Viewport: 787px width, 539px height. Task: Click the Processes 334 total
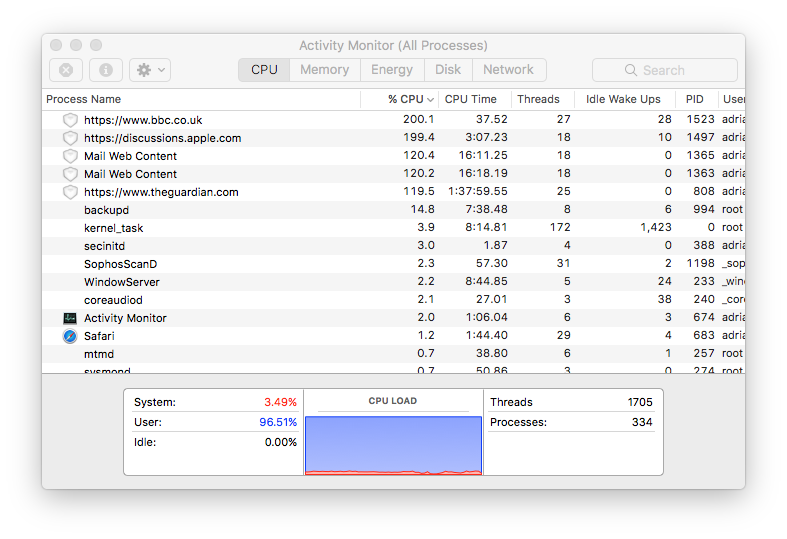pyautogui.click(x=642, y=423)
